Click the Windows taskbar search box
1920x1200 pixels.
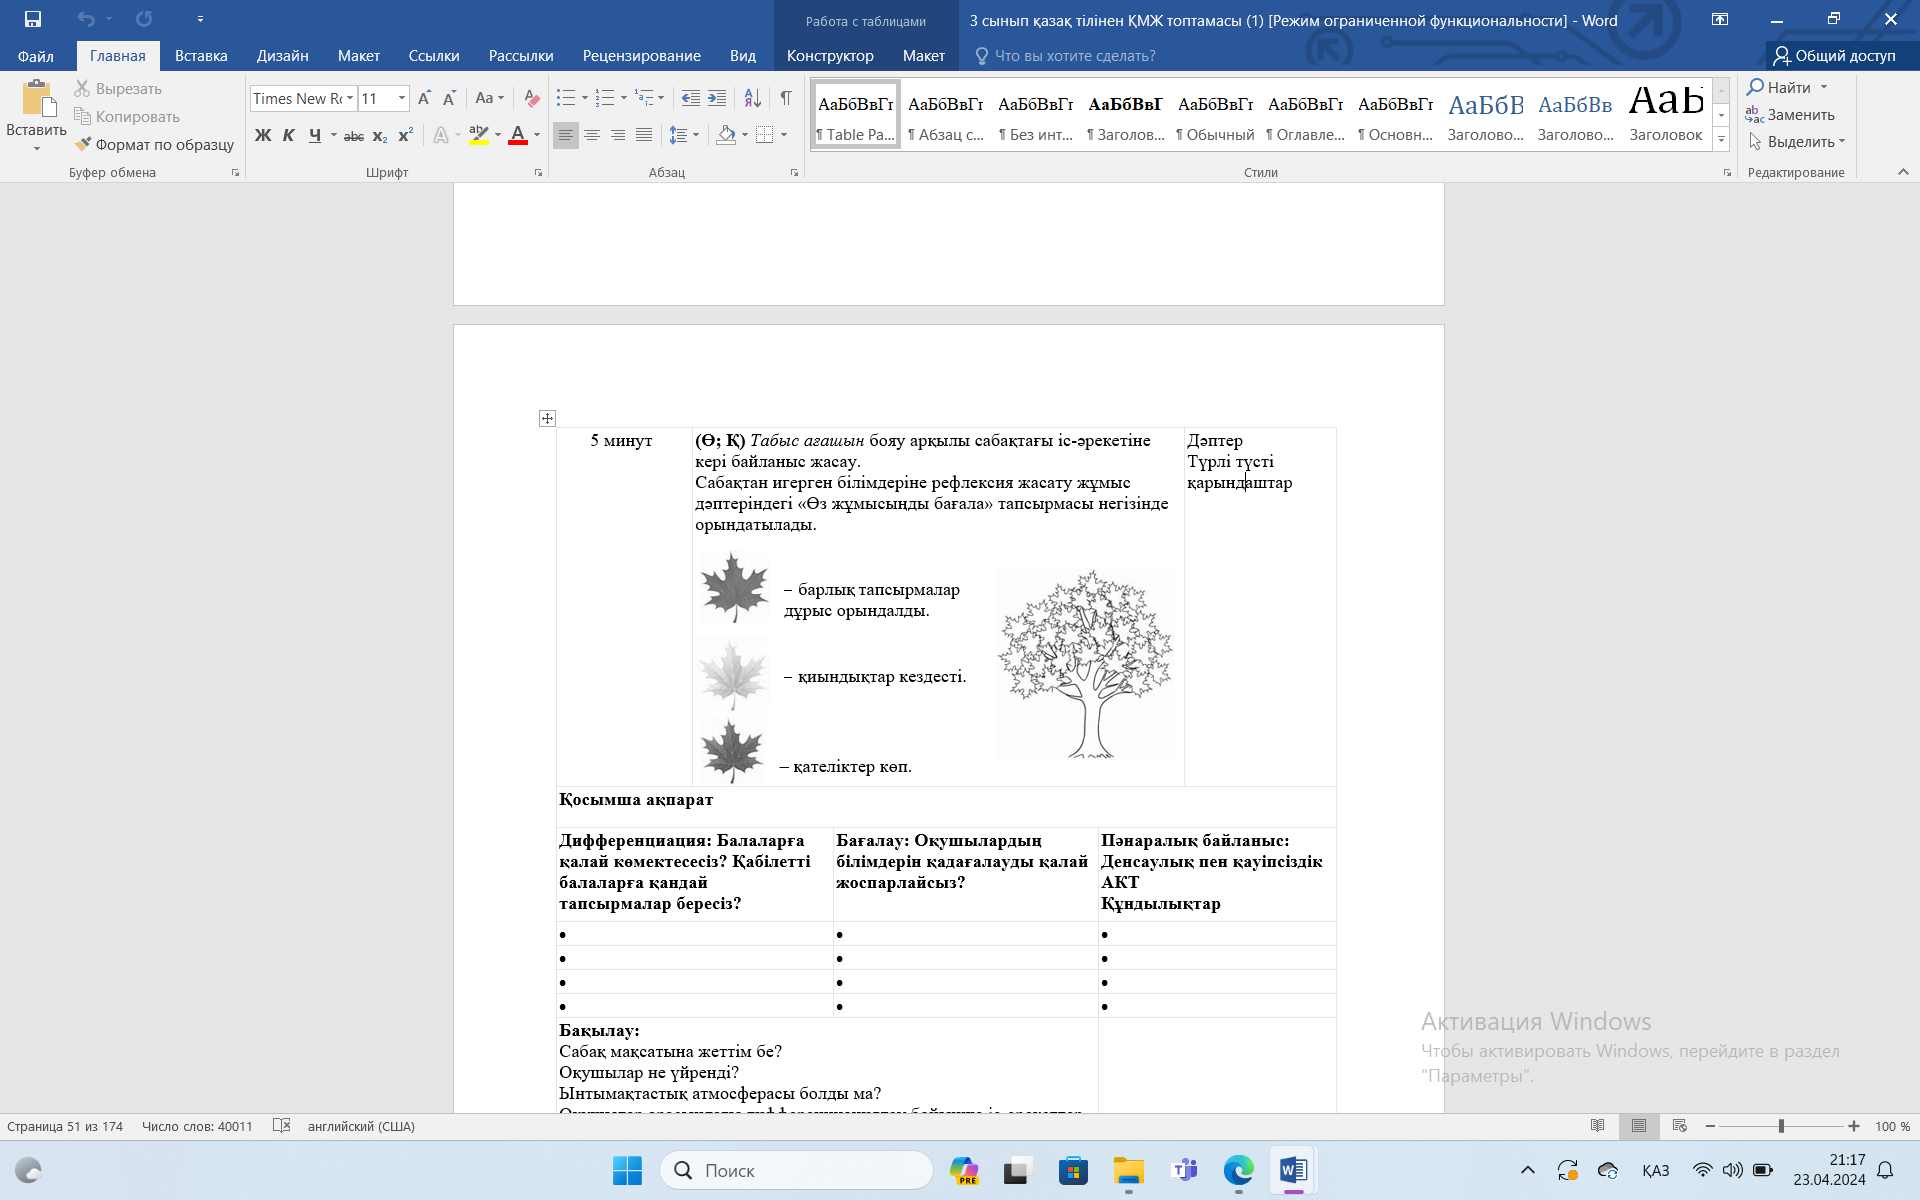coord(797,1170)
